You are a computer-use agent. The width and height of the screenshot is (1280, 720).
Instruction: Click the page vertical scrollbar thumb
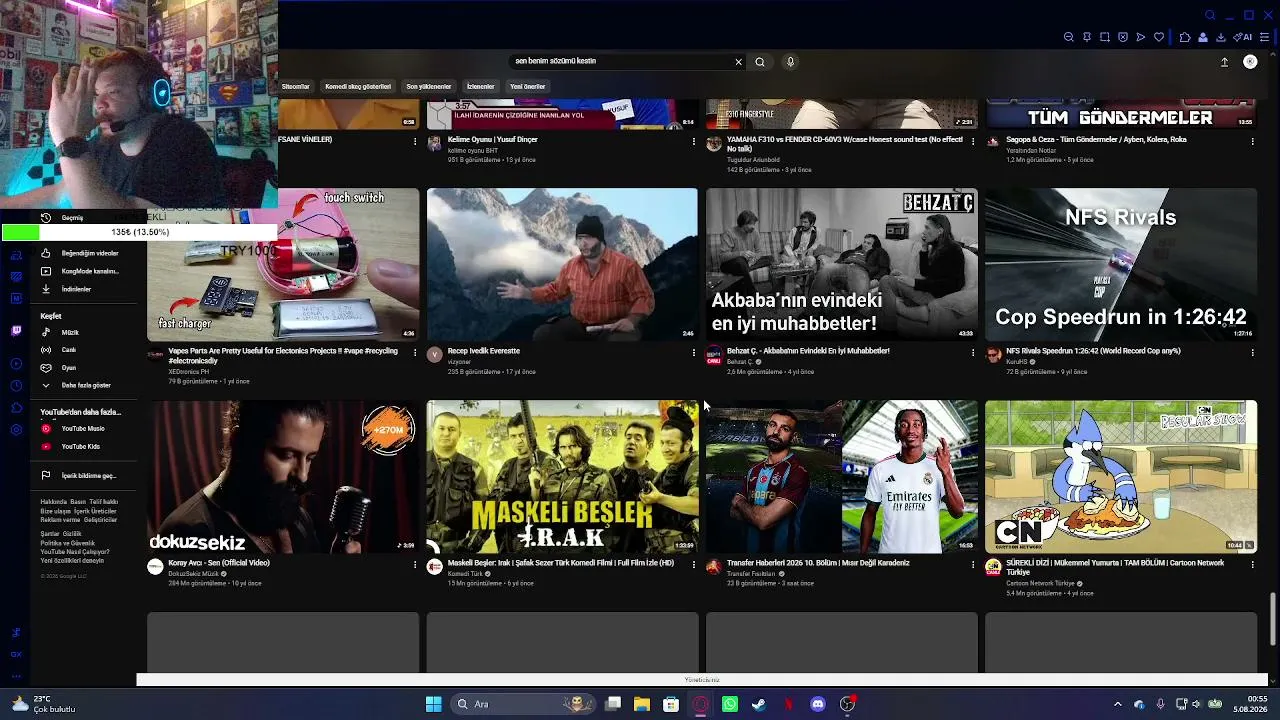tap(1273, 620)
